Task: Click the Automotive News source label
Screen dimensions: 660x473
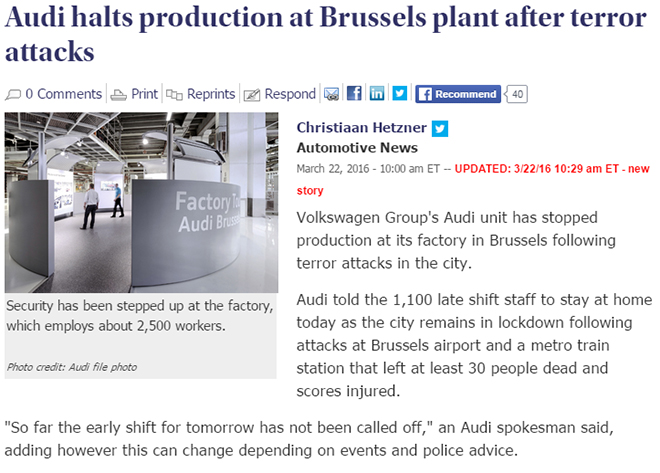Action: click(357, 148)
